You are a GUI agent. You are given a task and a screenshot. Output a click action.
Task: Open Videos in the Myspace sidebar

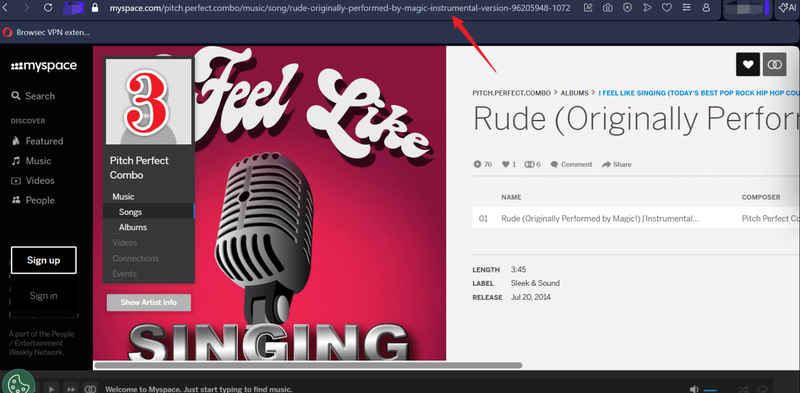click(33, 181)
